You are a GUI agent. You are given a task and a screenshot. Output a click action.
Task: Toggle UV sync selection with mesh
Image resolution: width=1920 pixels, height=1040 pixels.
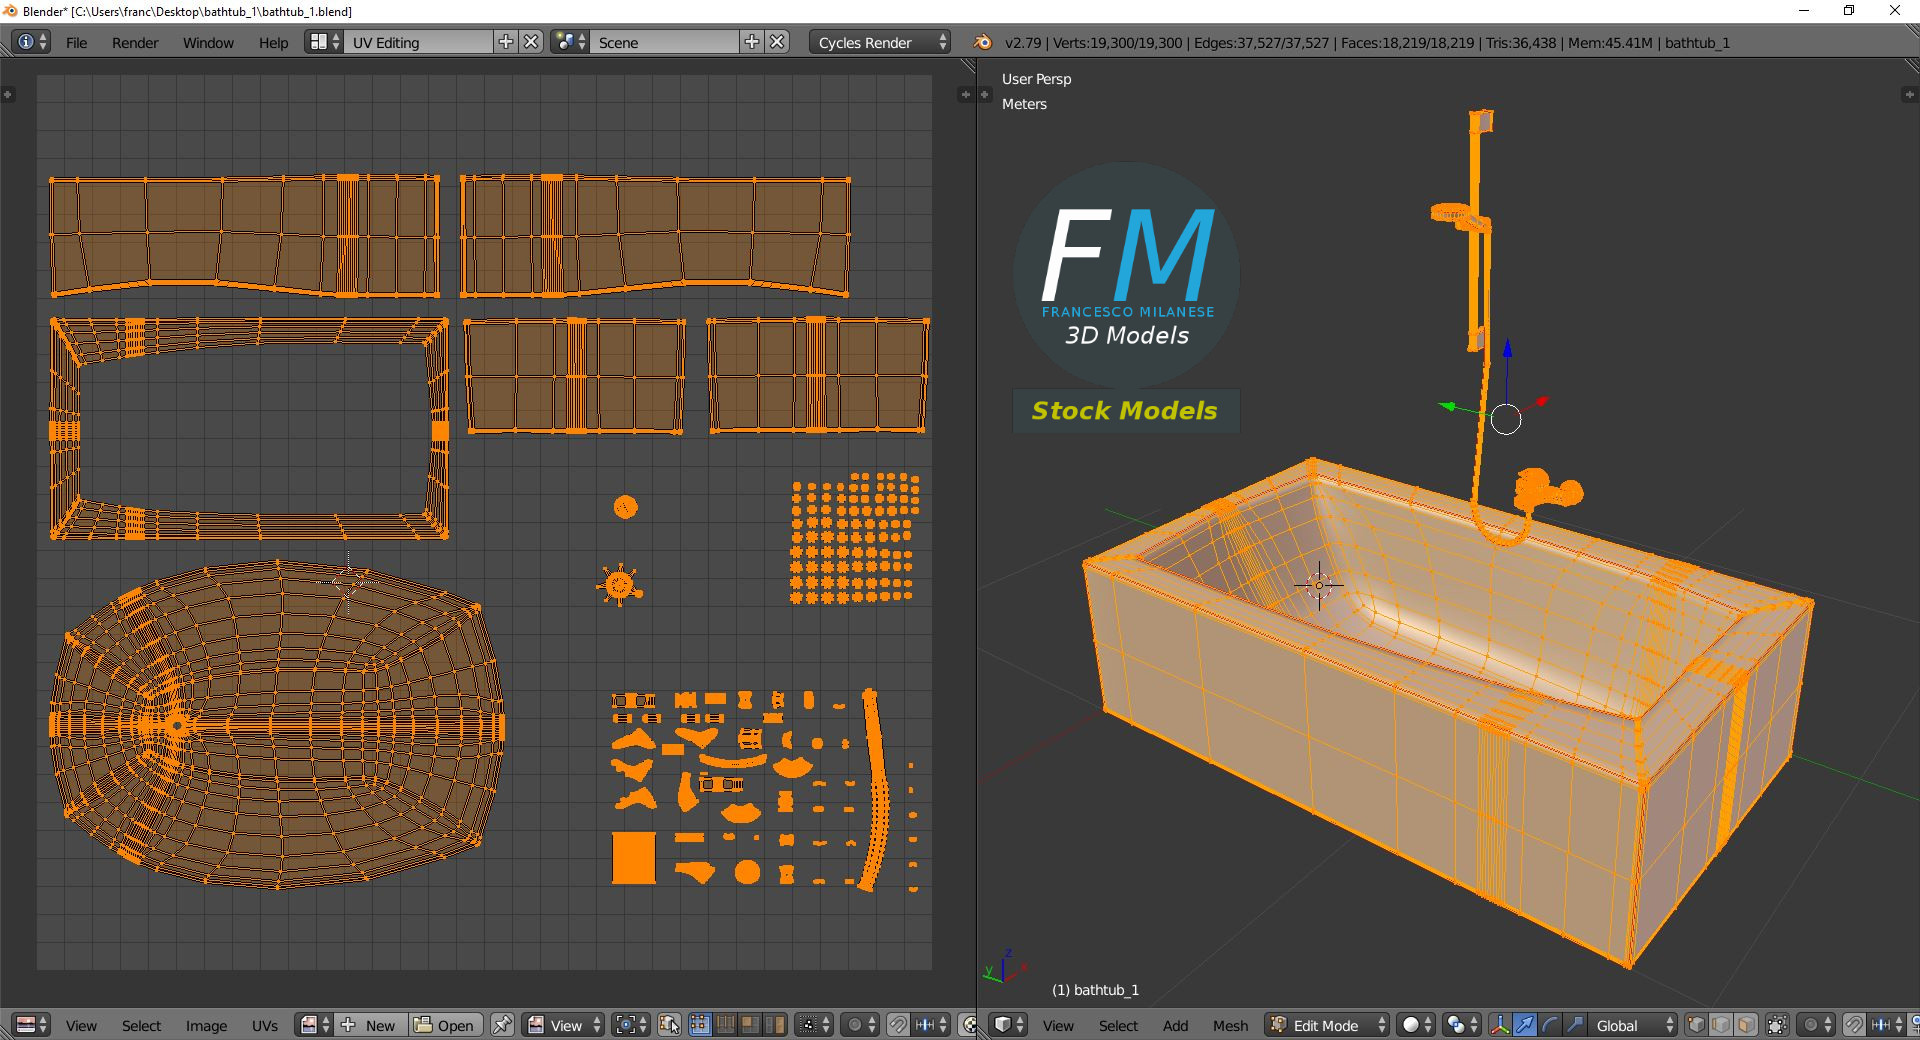[x=669, y=1025]
